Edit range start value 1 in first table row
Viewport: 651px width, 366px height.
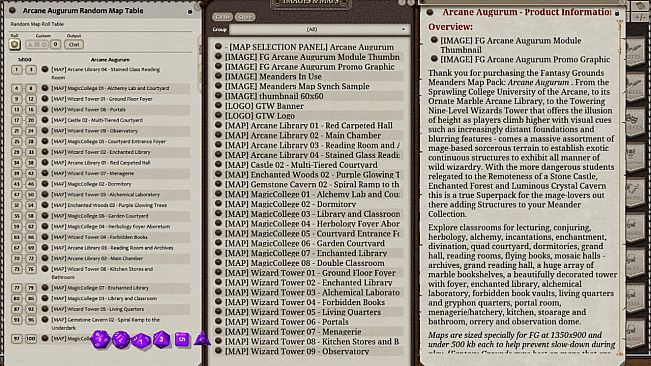16,69
